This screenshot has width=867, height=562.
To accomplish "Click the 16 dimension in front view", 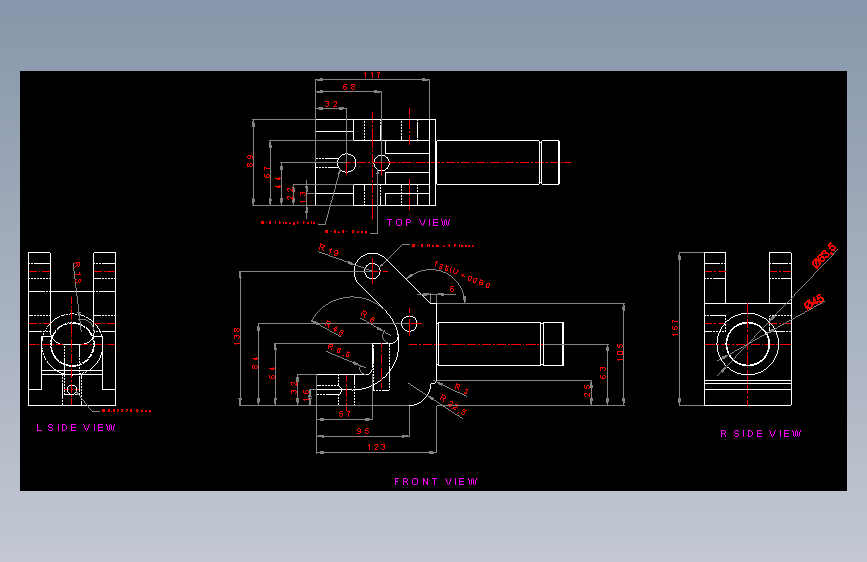I will coord(306,394).
